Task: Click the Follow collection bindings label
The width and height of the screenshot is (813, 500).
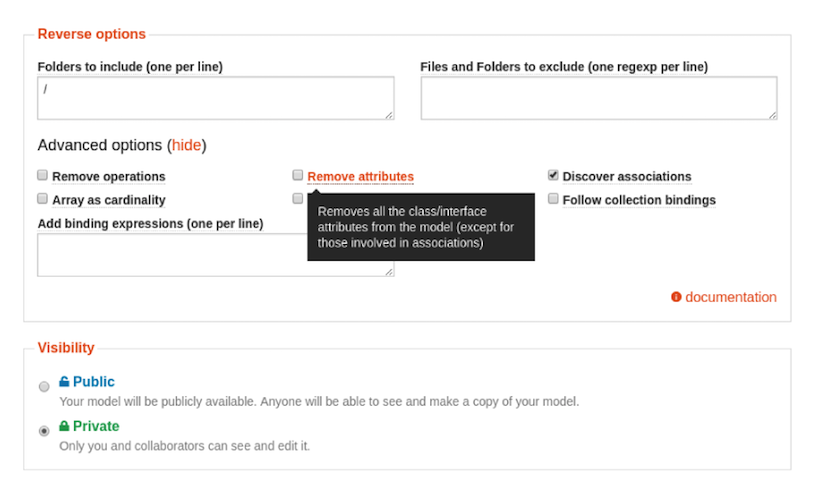Action: tap(639, 200)
